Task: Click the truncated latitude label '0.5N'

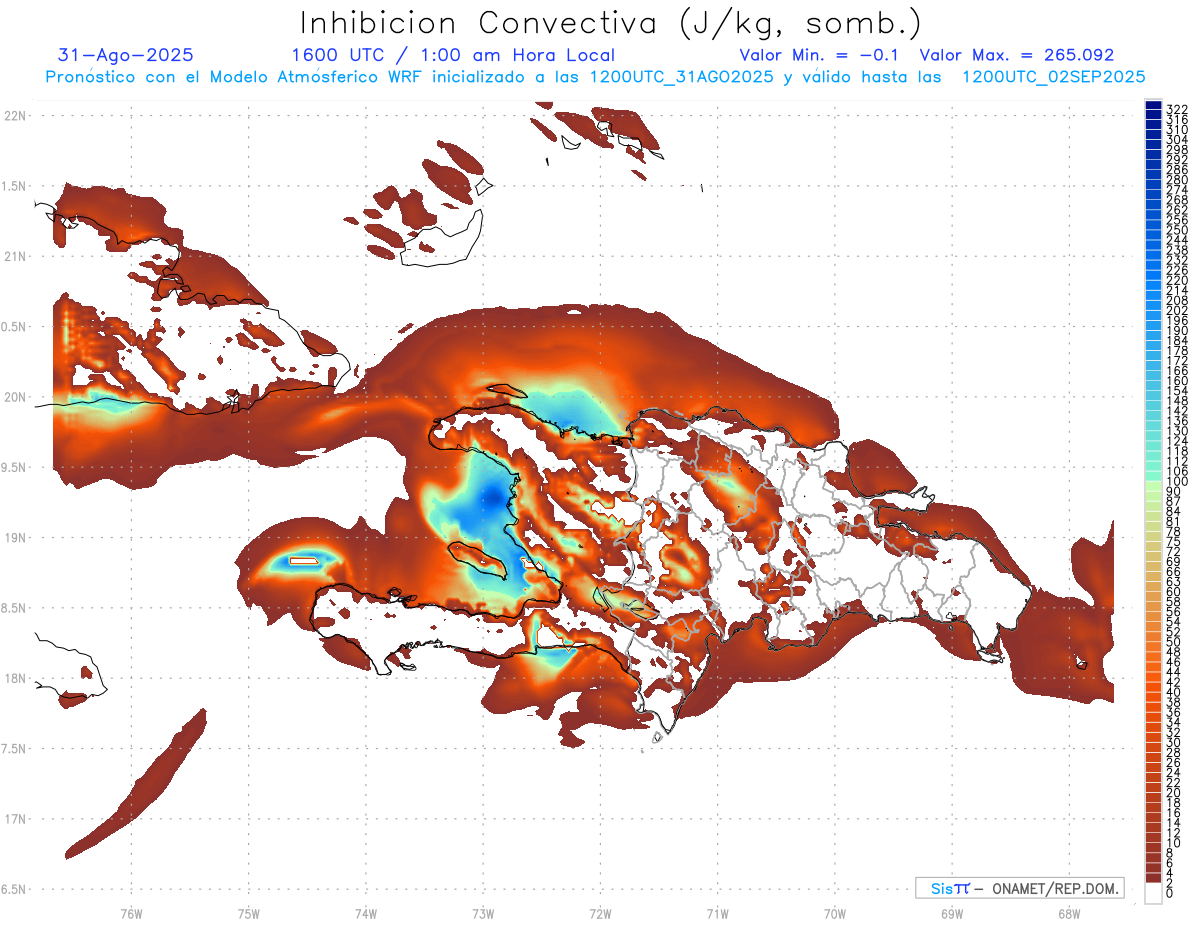Action: [13, 327]
